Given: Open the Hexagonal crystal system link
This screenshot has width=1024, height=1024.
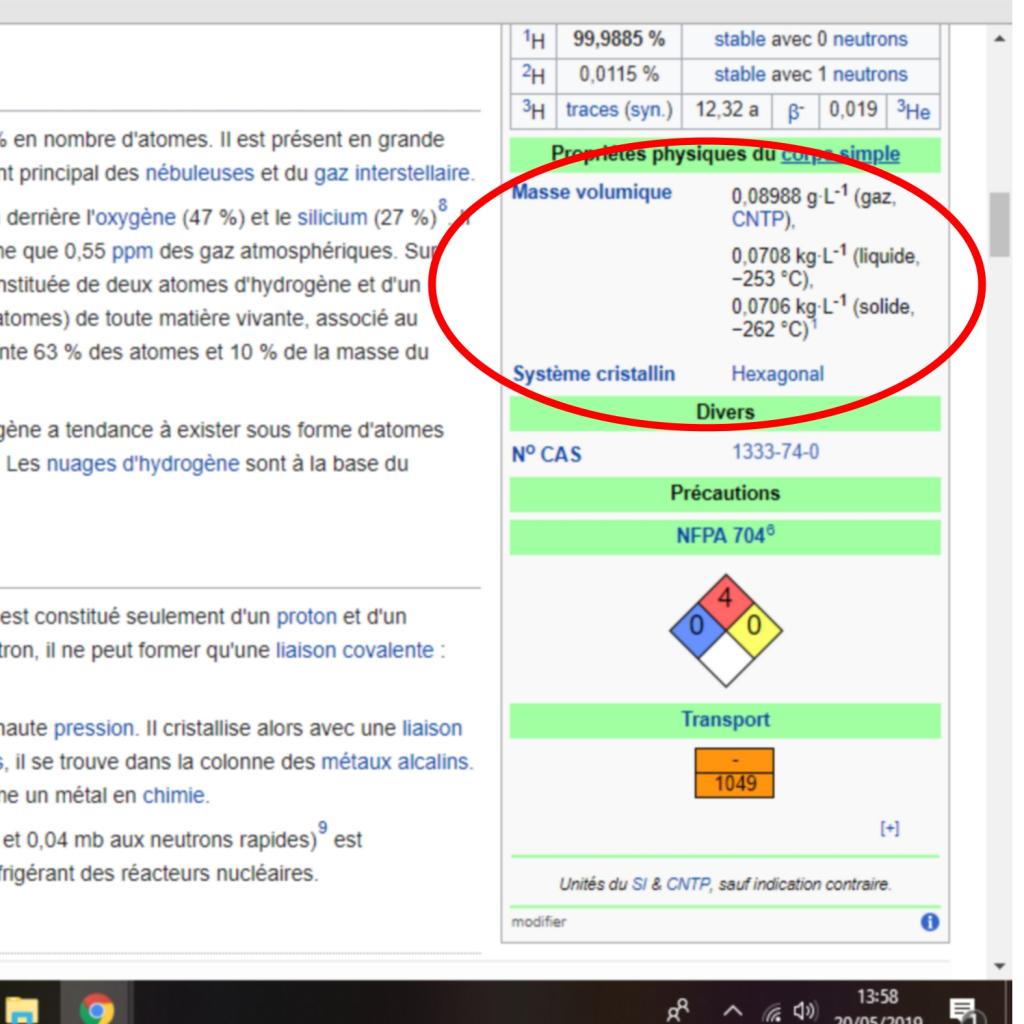Looking at the screenshot, I should pos(777,374).
